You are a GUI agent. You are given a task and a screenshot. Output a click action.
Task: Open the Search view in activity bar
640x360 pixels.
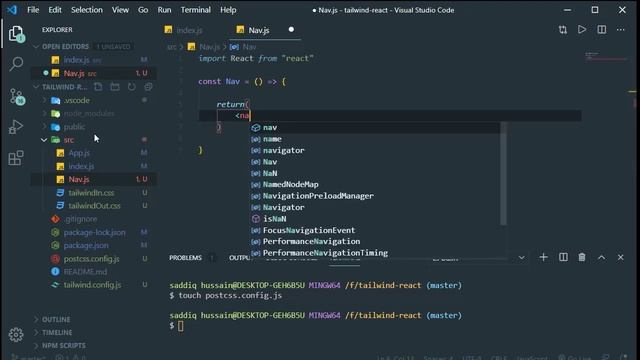click(16, 64)
